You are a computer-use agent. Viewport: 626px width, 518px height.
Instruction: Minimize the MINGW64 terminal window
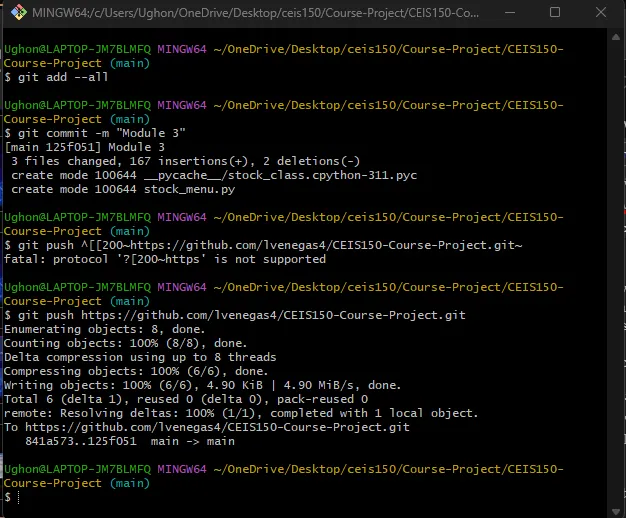pos(510,12)
